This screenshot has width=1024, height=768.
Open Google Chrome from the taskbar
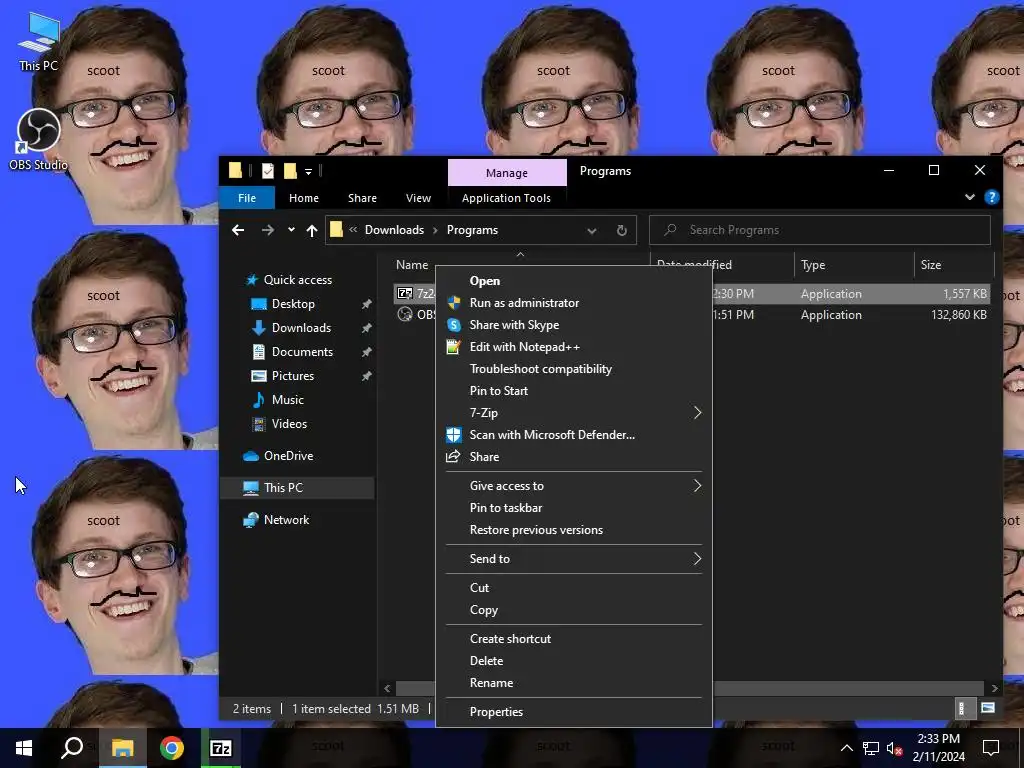point(172,748)
